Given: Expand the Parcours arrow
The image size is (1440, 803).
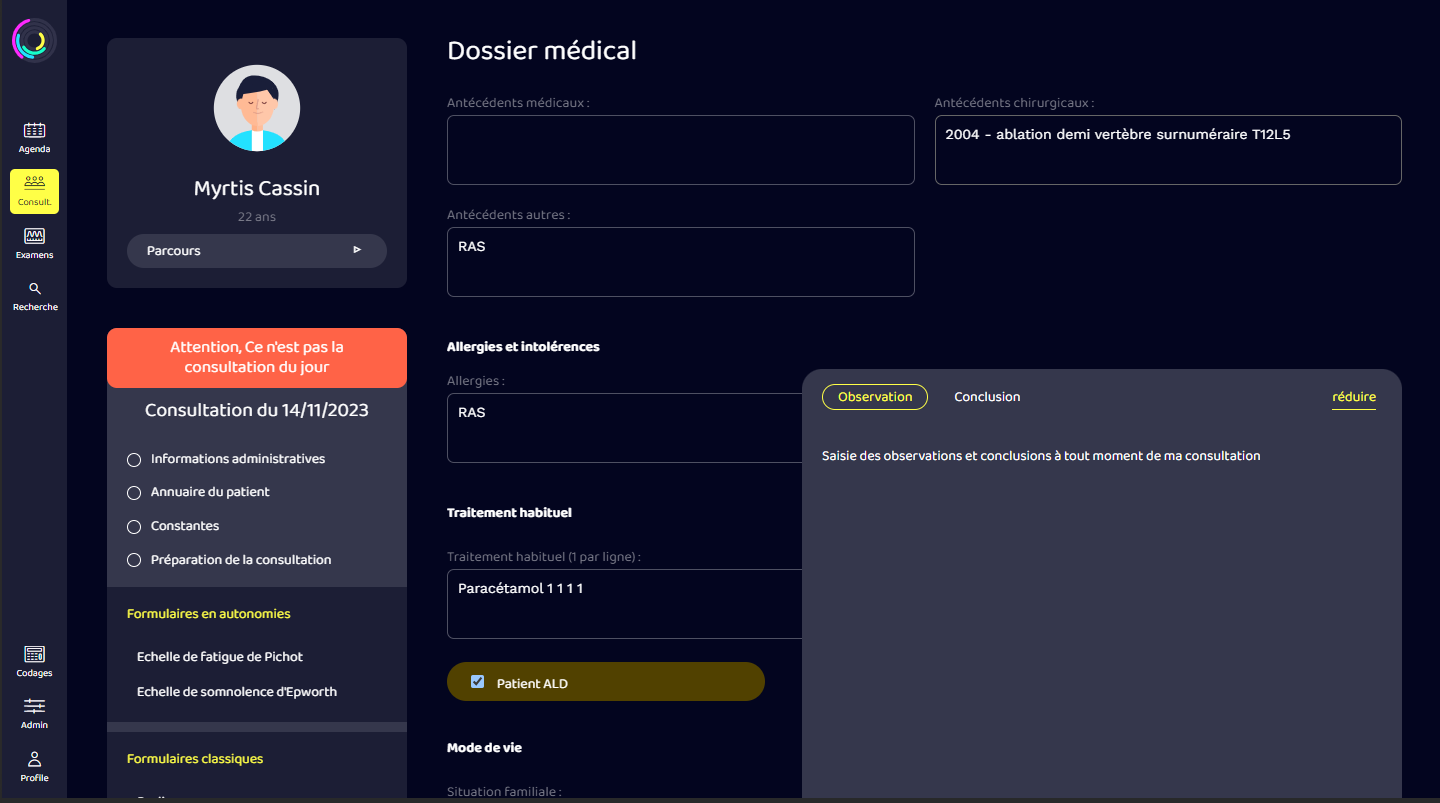Looking at the screenshot, I should (x=357, y=251).
